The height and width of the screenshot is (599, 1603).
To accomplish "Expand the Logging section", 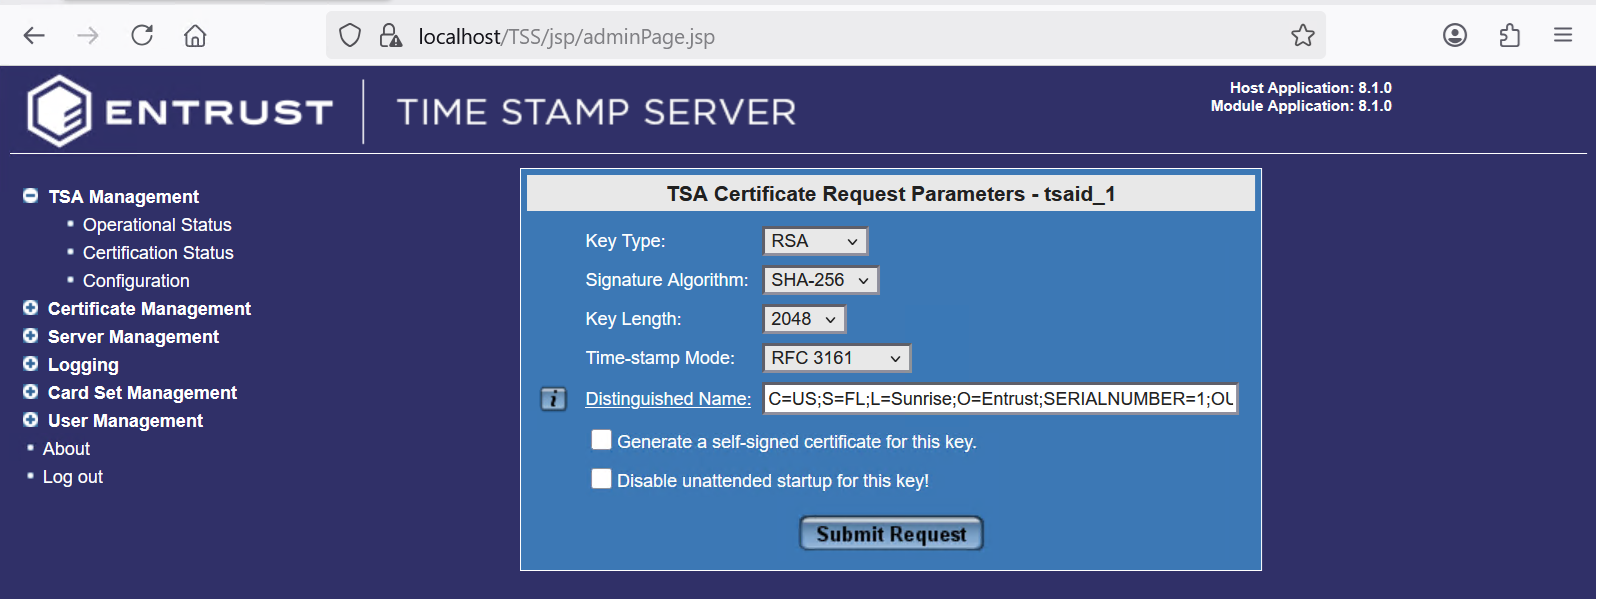I will click(x=31, y=364).
